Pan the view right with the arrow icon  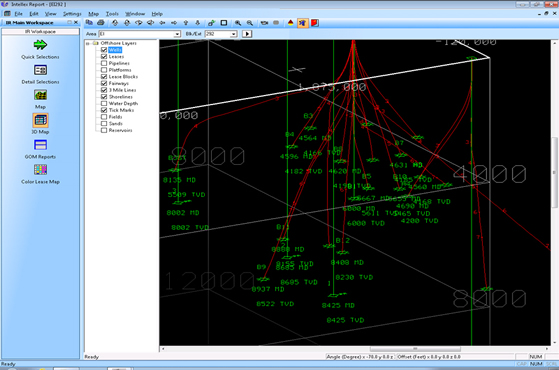[x=174, y=23]
